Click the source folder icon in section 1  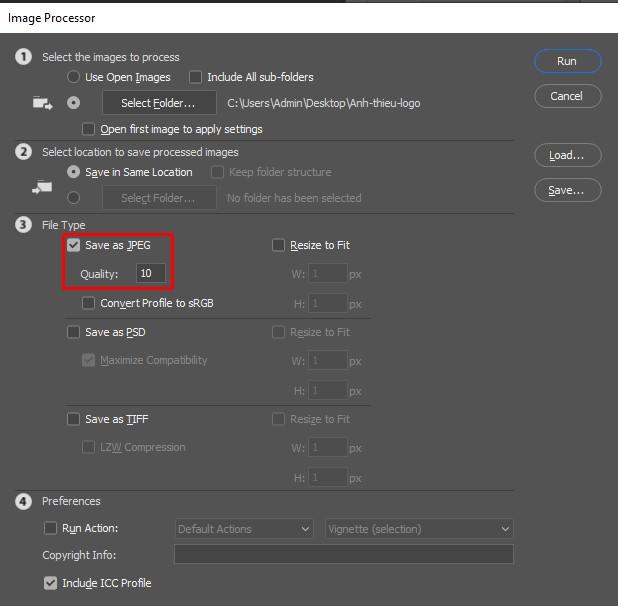point(42,102)
